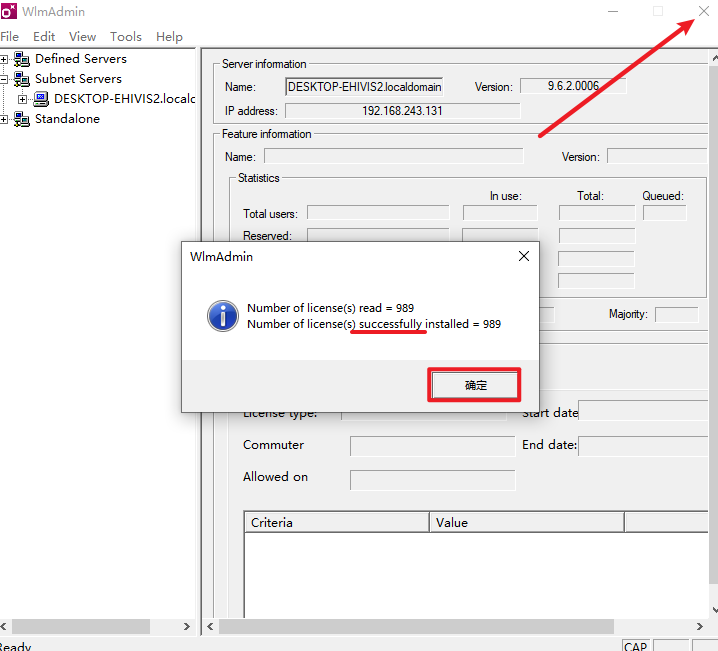
Task: Click the Subnet Servers network icon
Action: [21, 79]
